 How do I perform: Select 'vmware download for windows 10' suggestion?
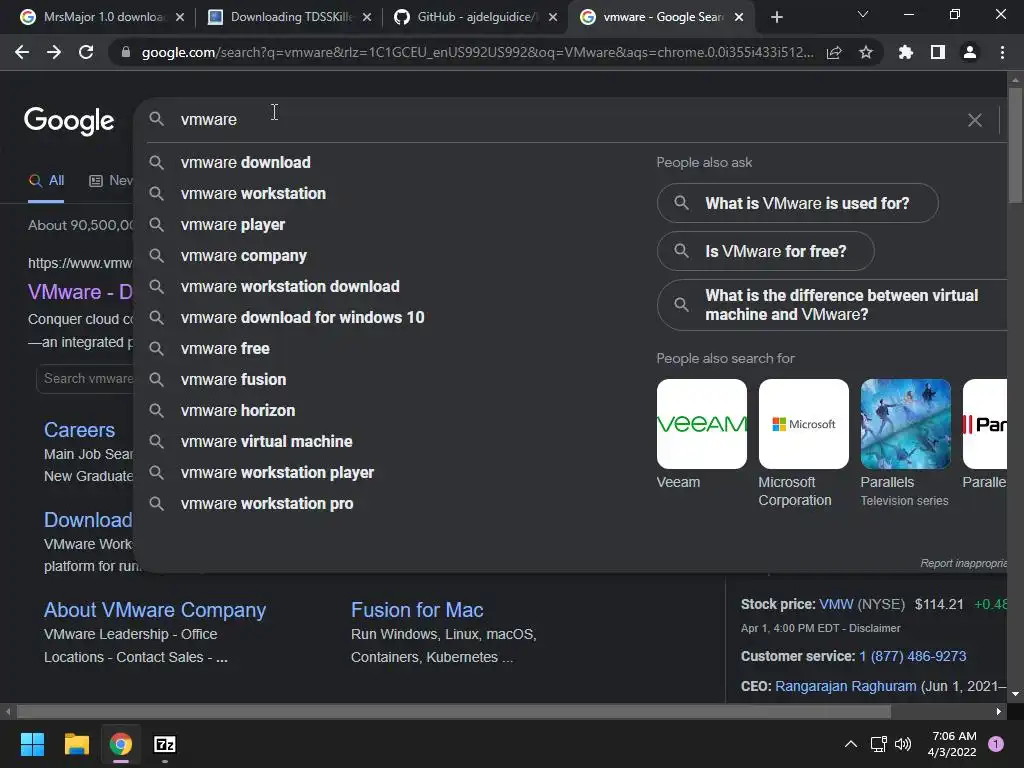[302, 317]
